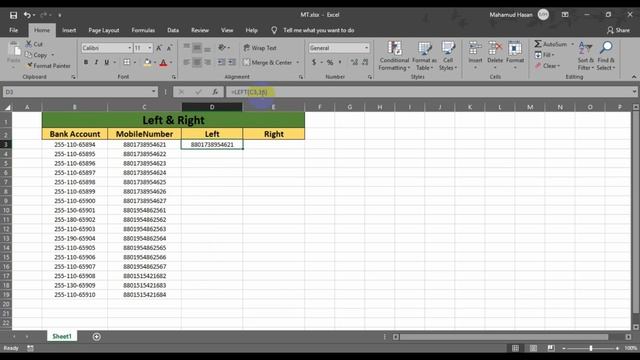Screen dimensions: 640x360
Task: Expand the formula bar arrow
Action: (x=634, y=92)
